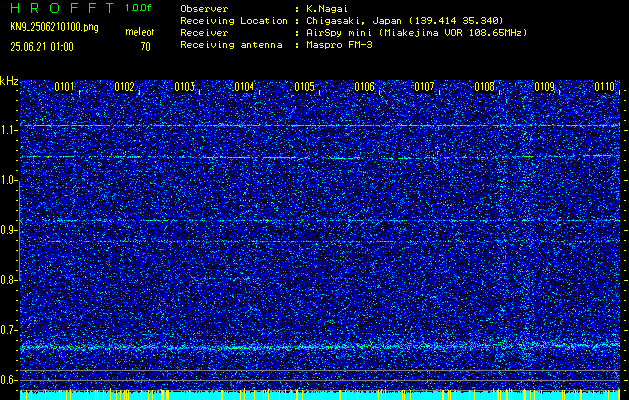Click the observer name K.Nagai
629x400 pixels.
click(327, 8)
